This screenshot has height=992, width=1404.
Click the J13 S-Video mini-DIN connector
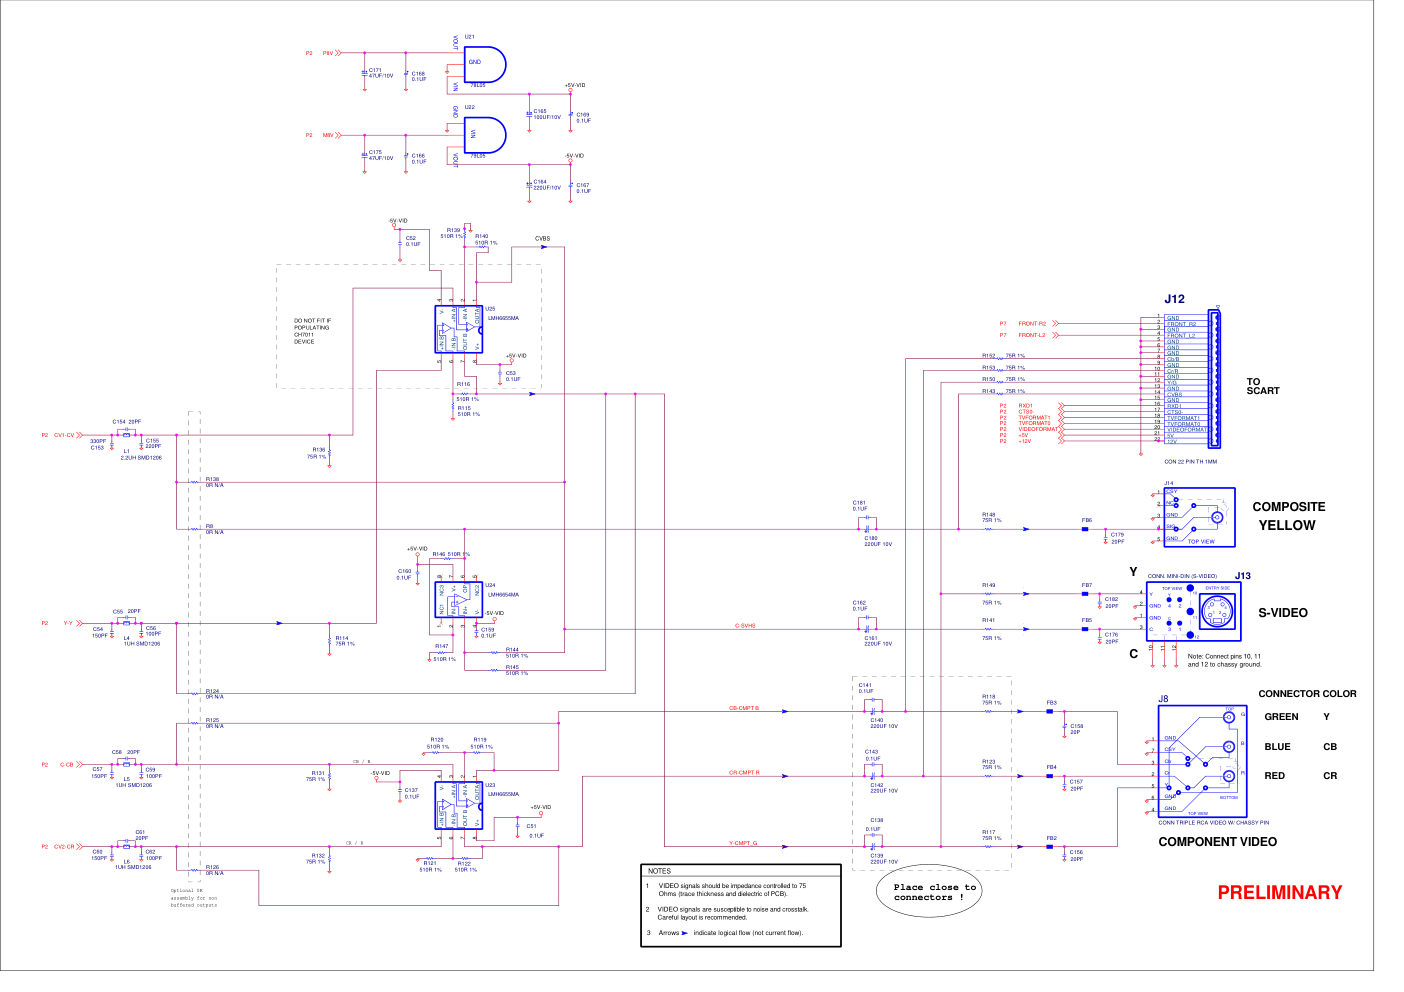pyautogui.click(x=1193, y=612)
